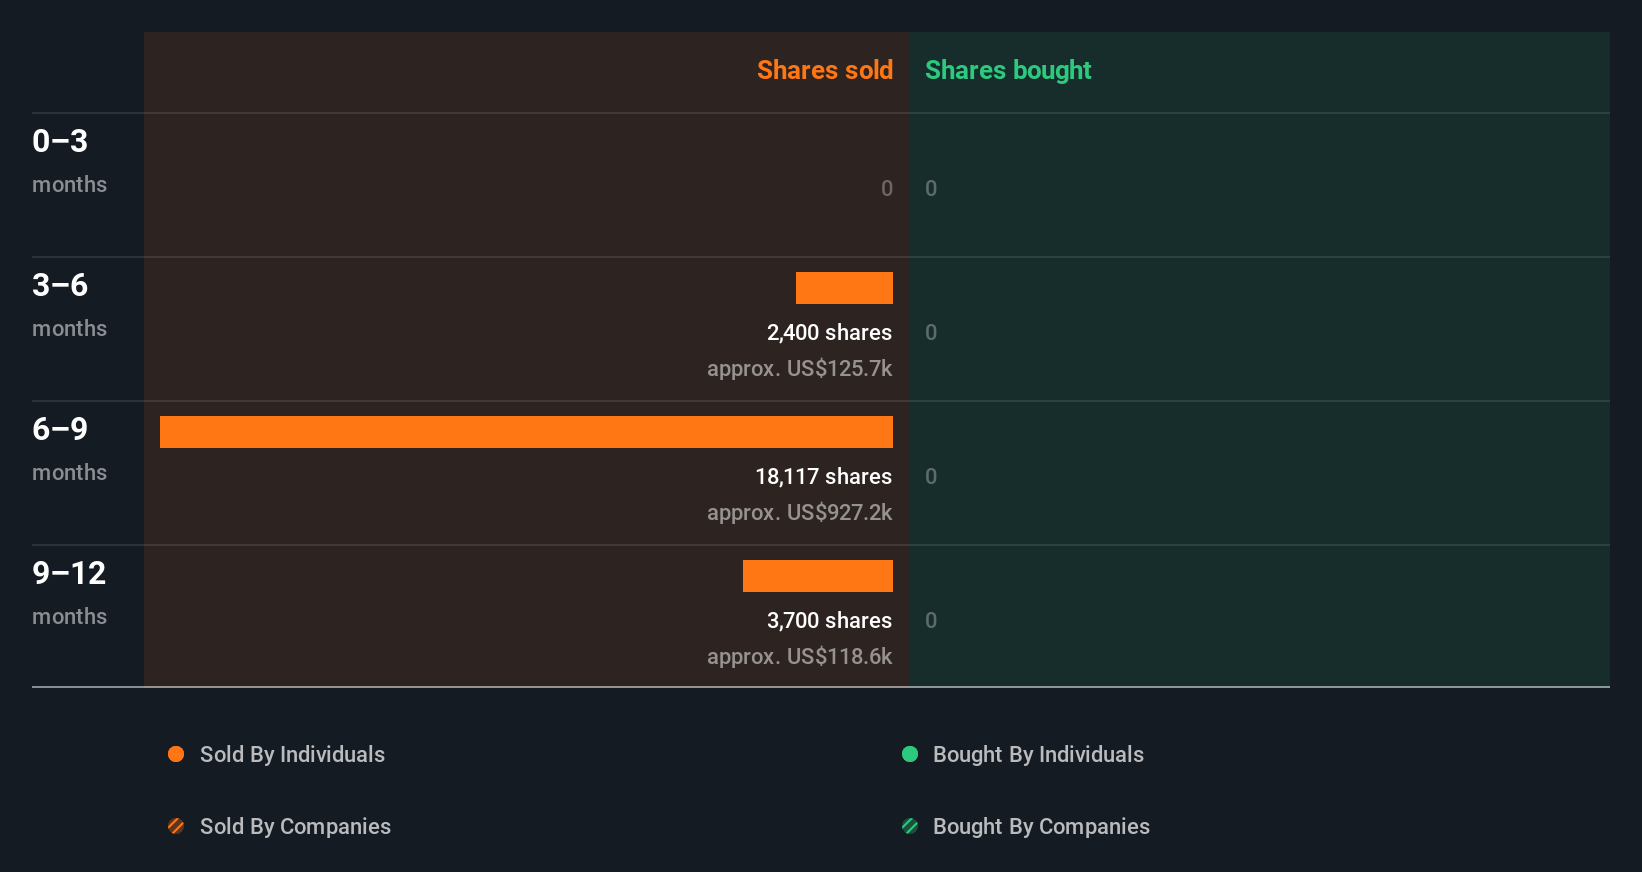Click the 9–12 months orange sold bar
This screenshot has width=1642, height=872.
tap(818, 576)
